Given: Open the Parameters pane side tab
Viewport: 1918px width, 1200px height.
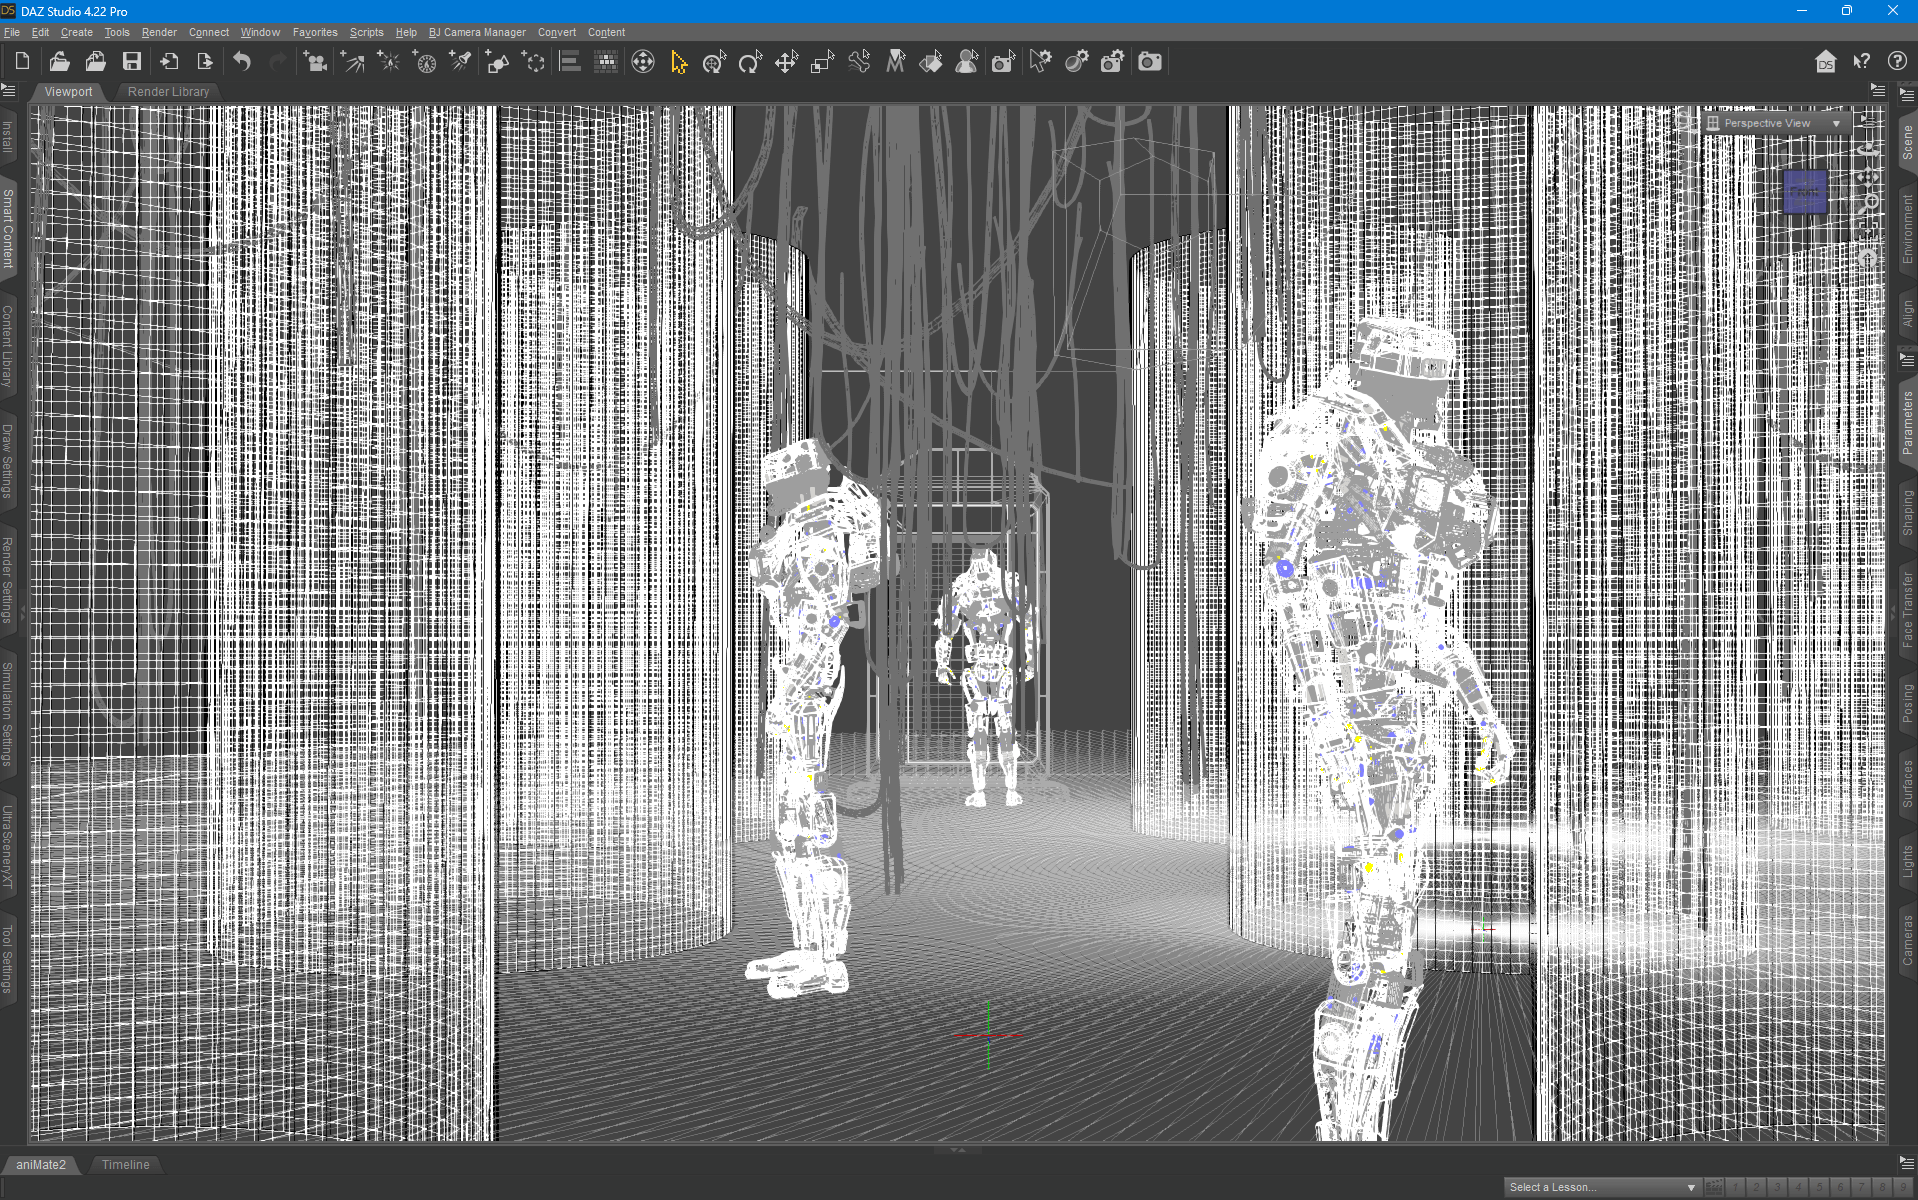Looking at the screenshot, I should [x=1907, y=423].
